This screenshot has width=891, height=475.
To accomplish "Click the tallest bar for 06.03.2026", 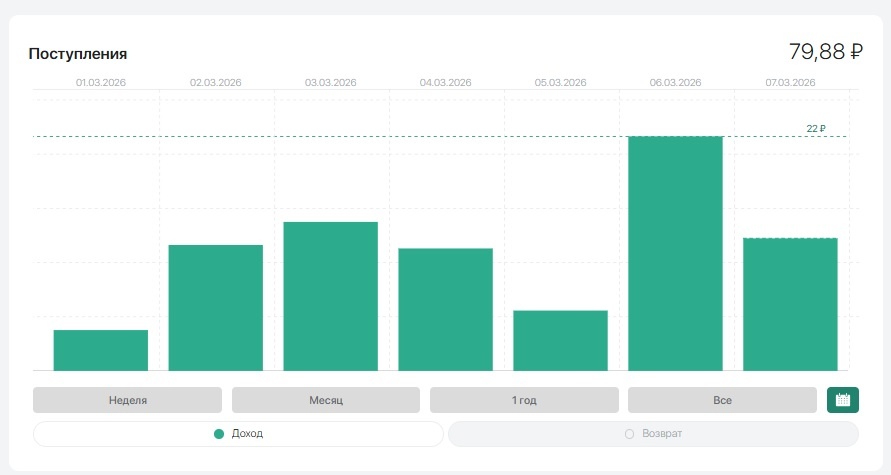I will (x=675, y=253).
